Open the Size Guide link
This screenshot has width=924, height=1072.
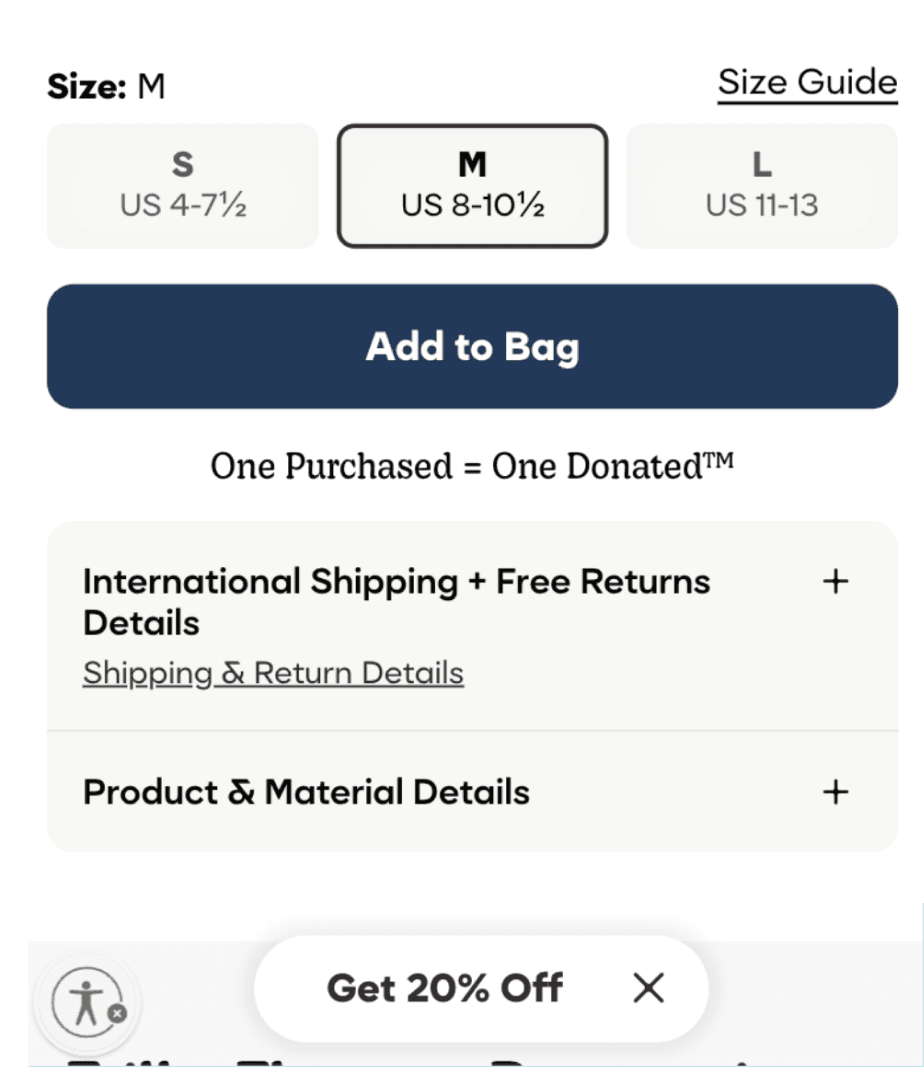click(x=807, y=82)
